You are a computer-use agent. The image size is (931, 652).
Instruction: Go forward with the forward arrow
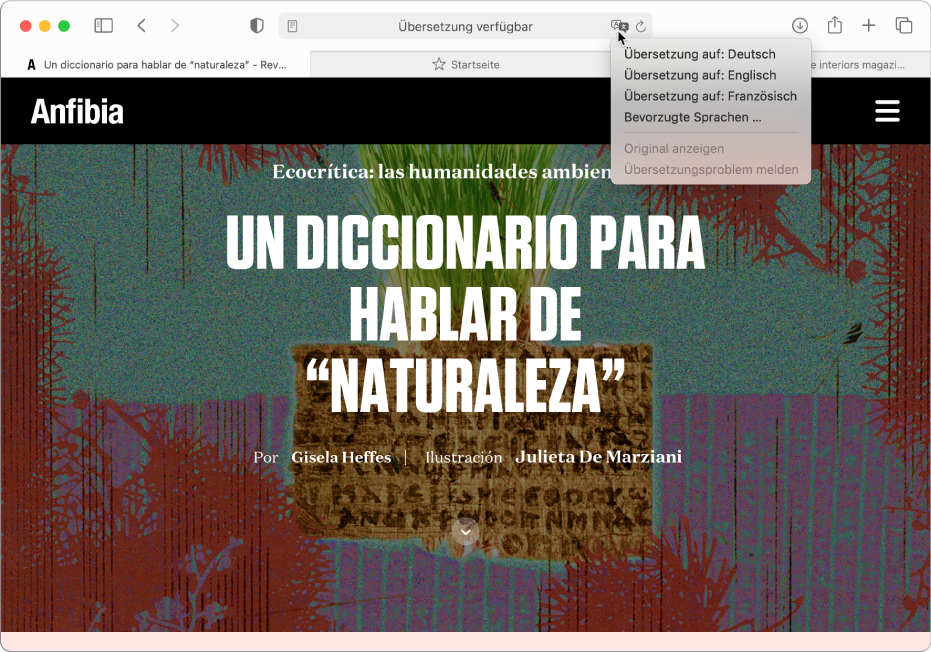175,26
